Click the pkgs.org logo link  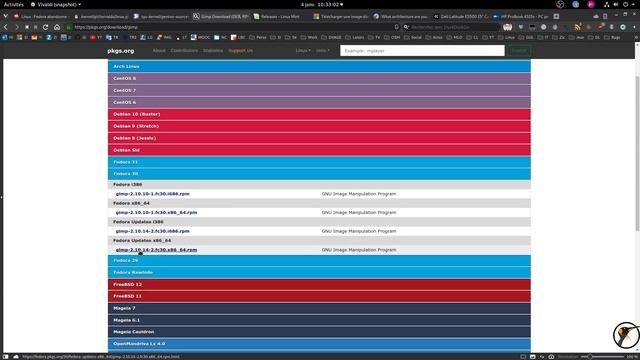[121, 51]
